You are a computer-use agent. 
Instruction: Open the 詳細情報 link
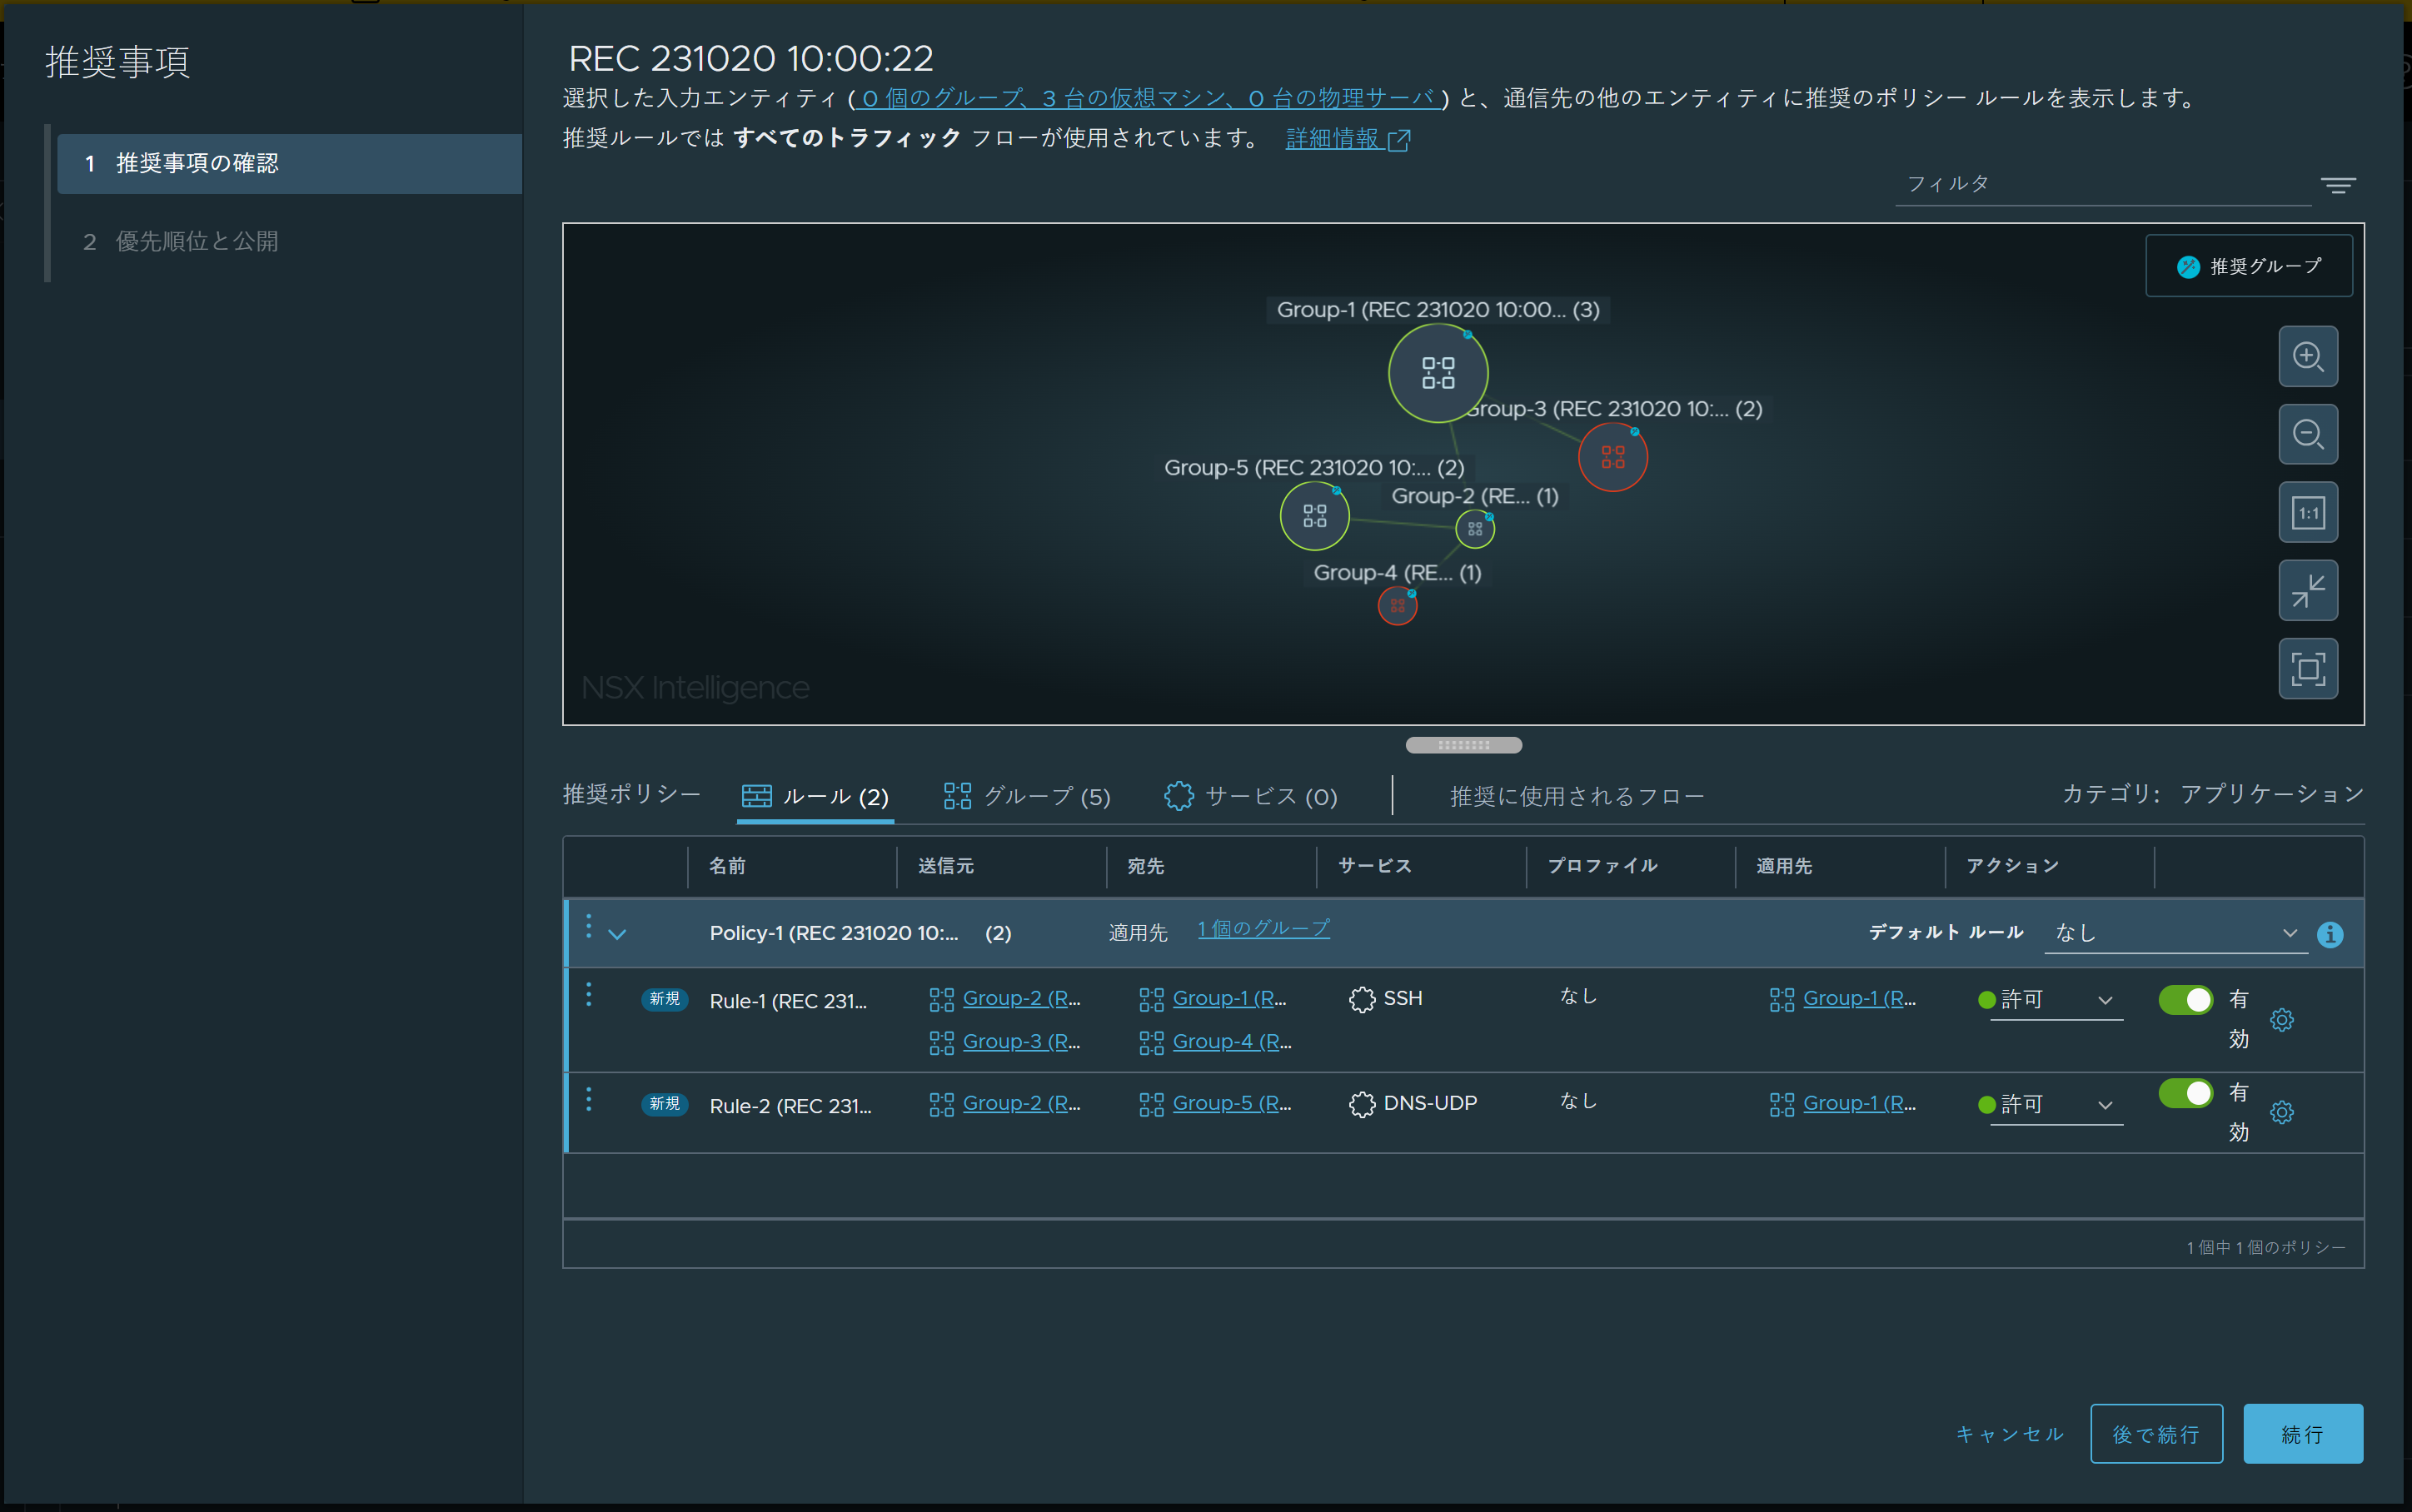[x=1333, y=139]
